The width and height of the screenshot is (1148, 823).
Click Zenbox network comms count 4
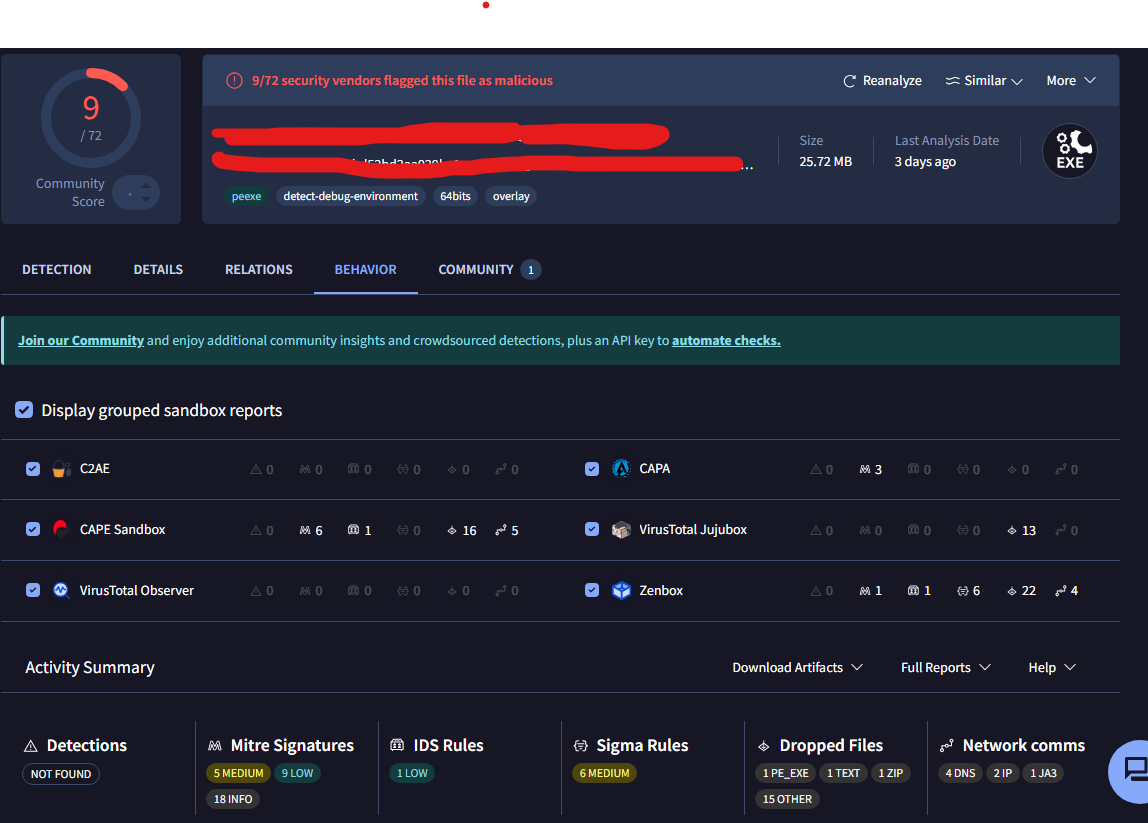coord(1067,591)
